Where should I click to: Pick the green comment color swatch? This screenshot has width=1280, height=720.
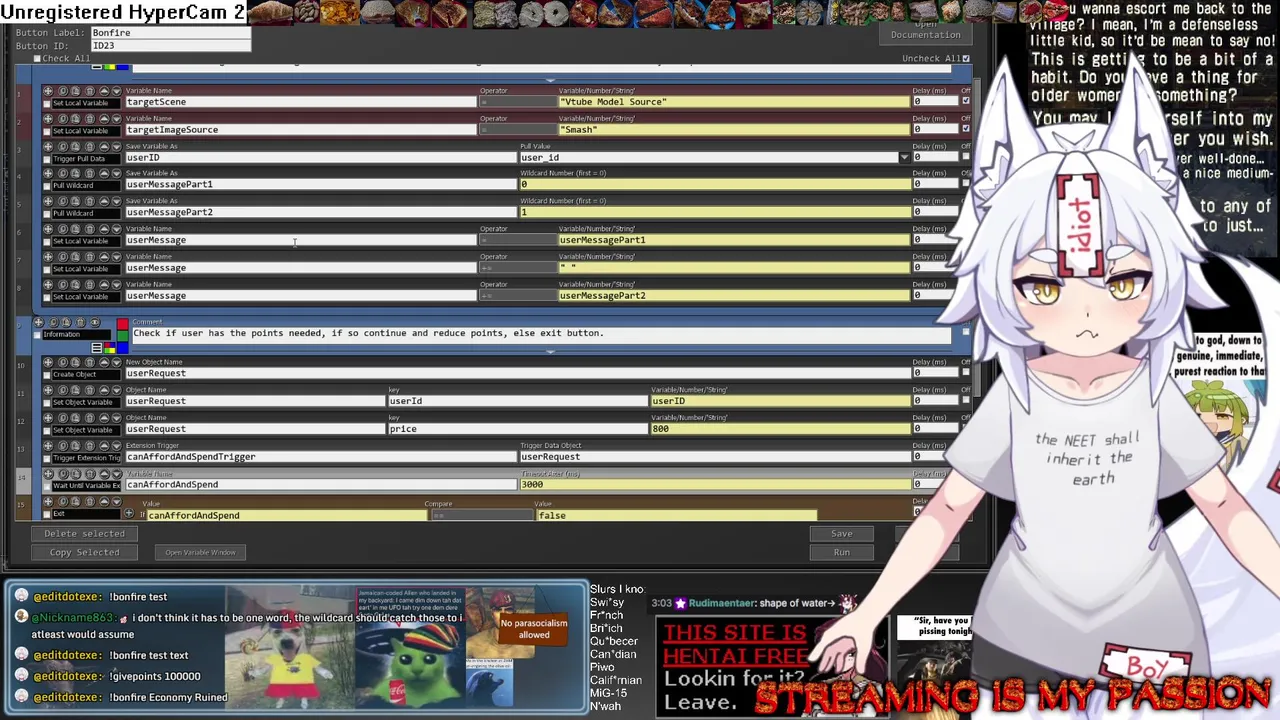pos(123,336)
